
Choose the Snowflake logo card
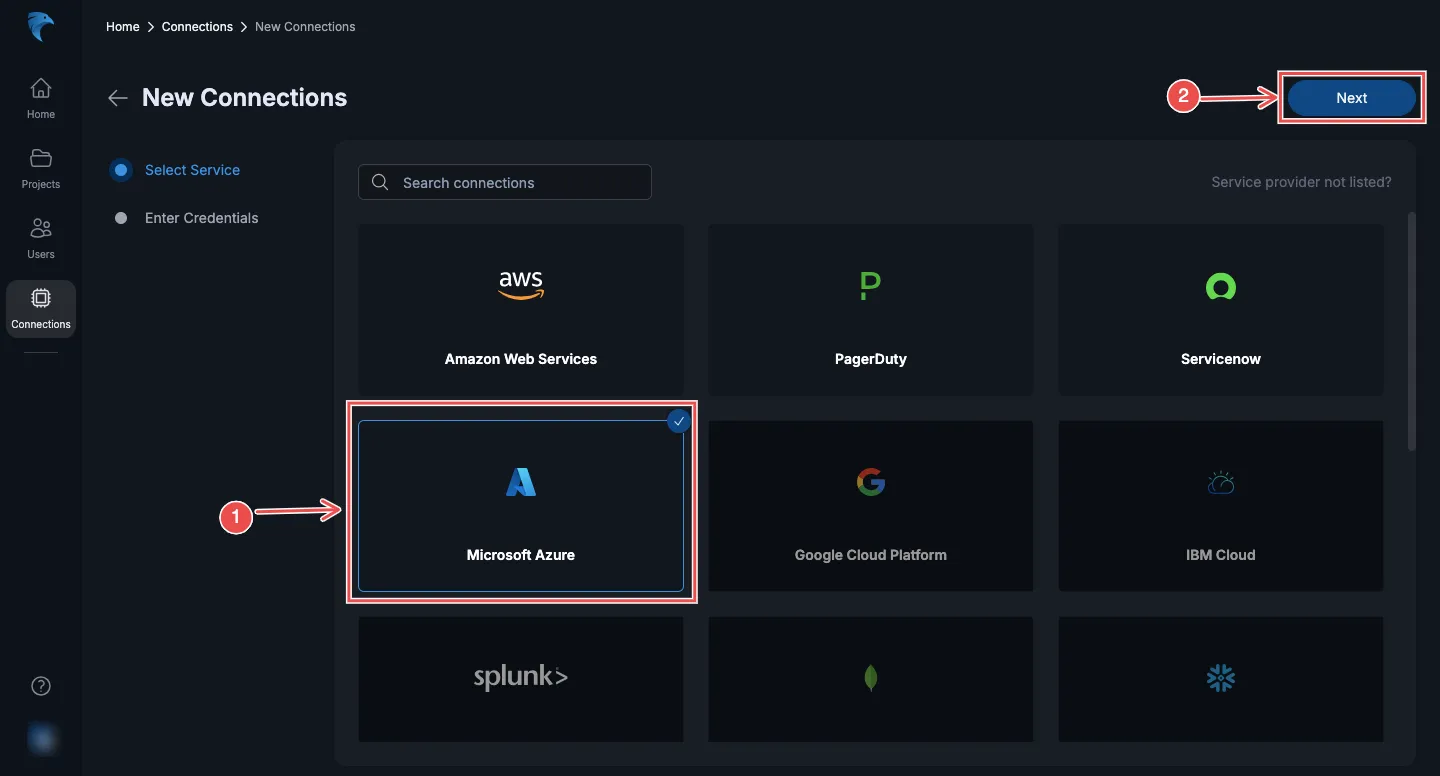point(1221,679)
